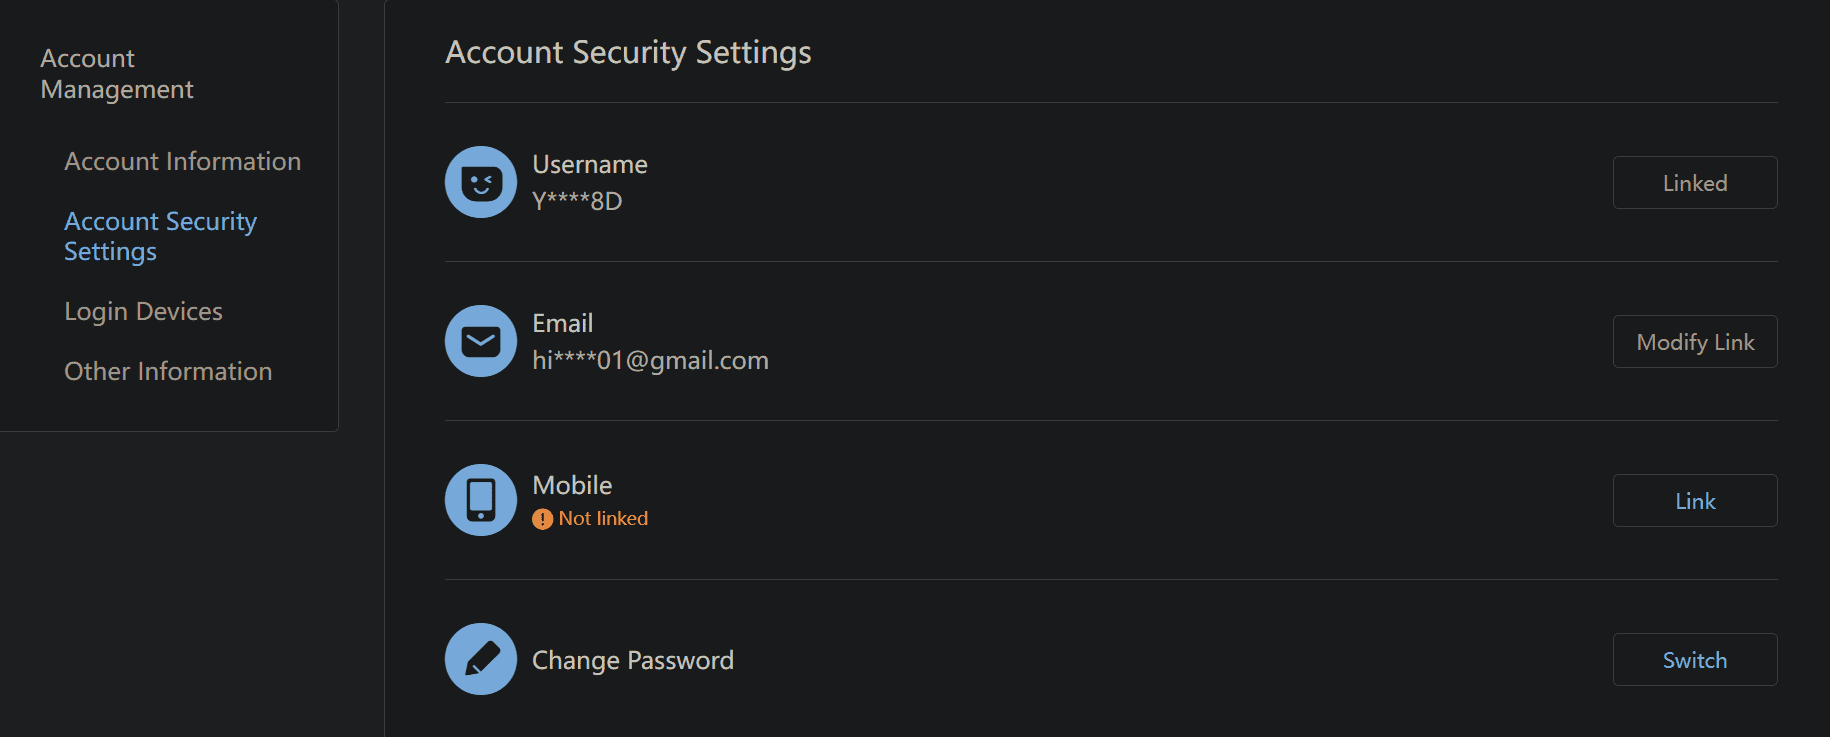Click the orange Not linked status text

point(603,519)
